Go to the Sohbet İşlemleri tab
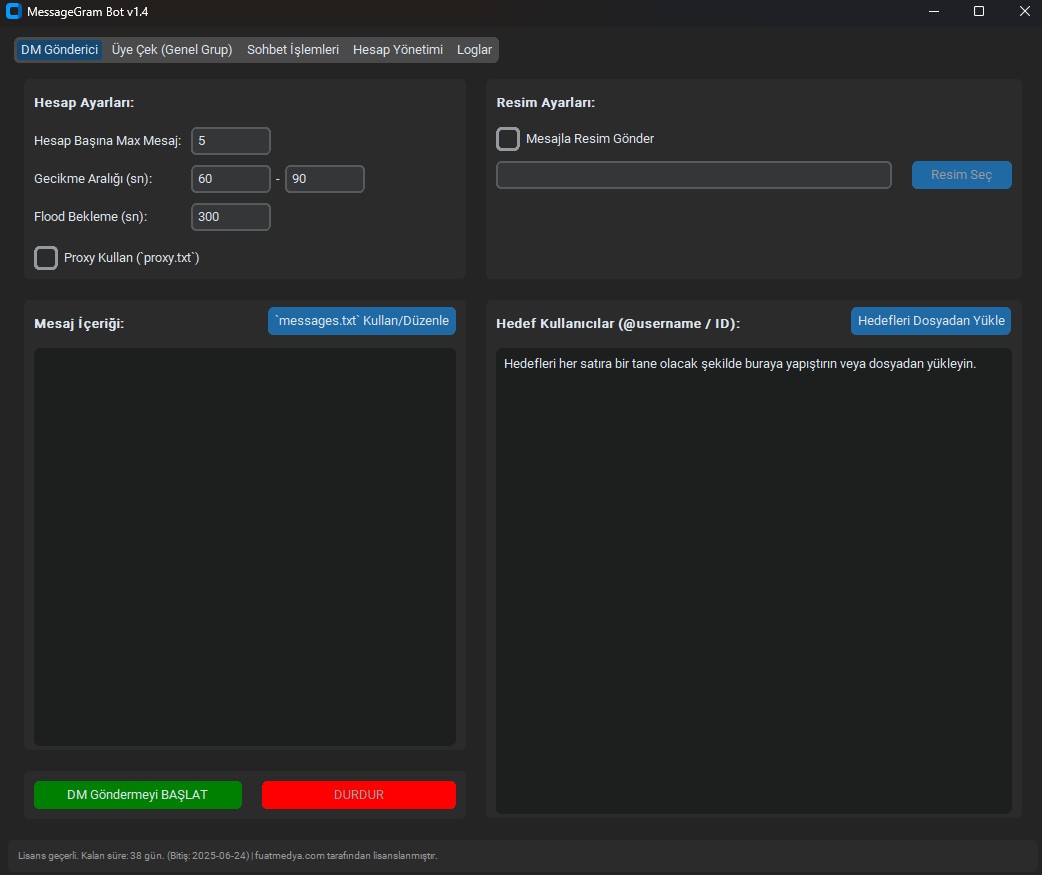The width and height of the screenshot is (1042, 875). [293, 49]
